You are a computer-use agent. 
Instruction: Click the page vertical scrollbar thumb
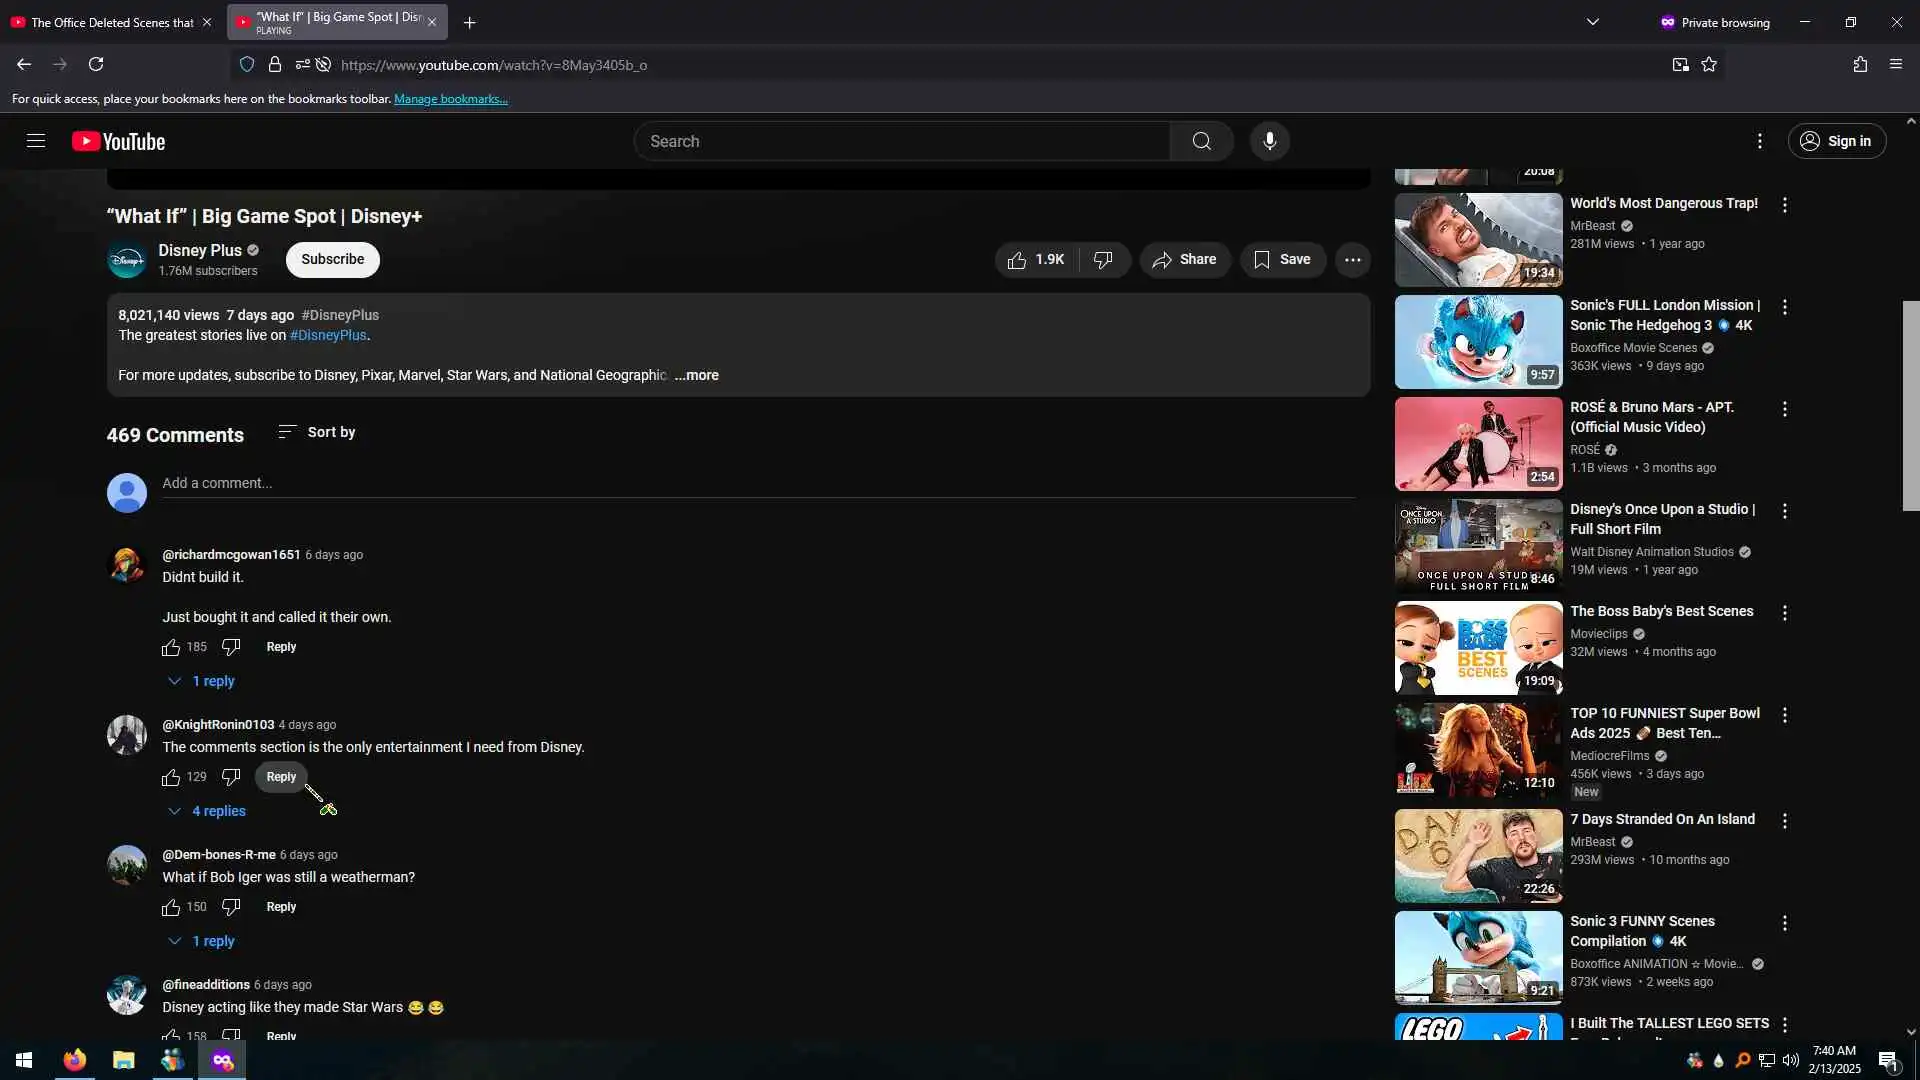[x=1910, y=405]
